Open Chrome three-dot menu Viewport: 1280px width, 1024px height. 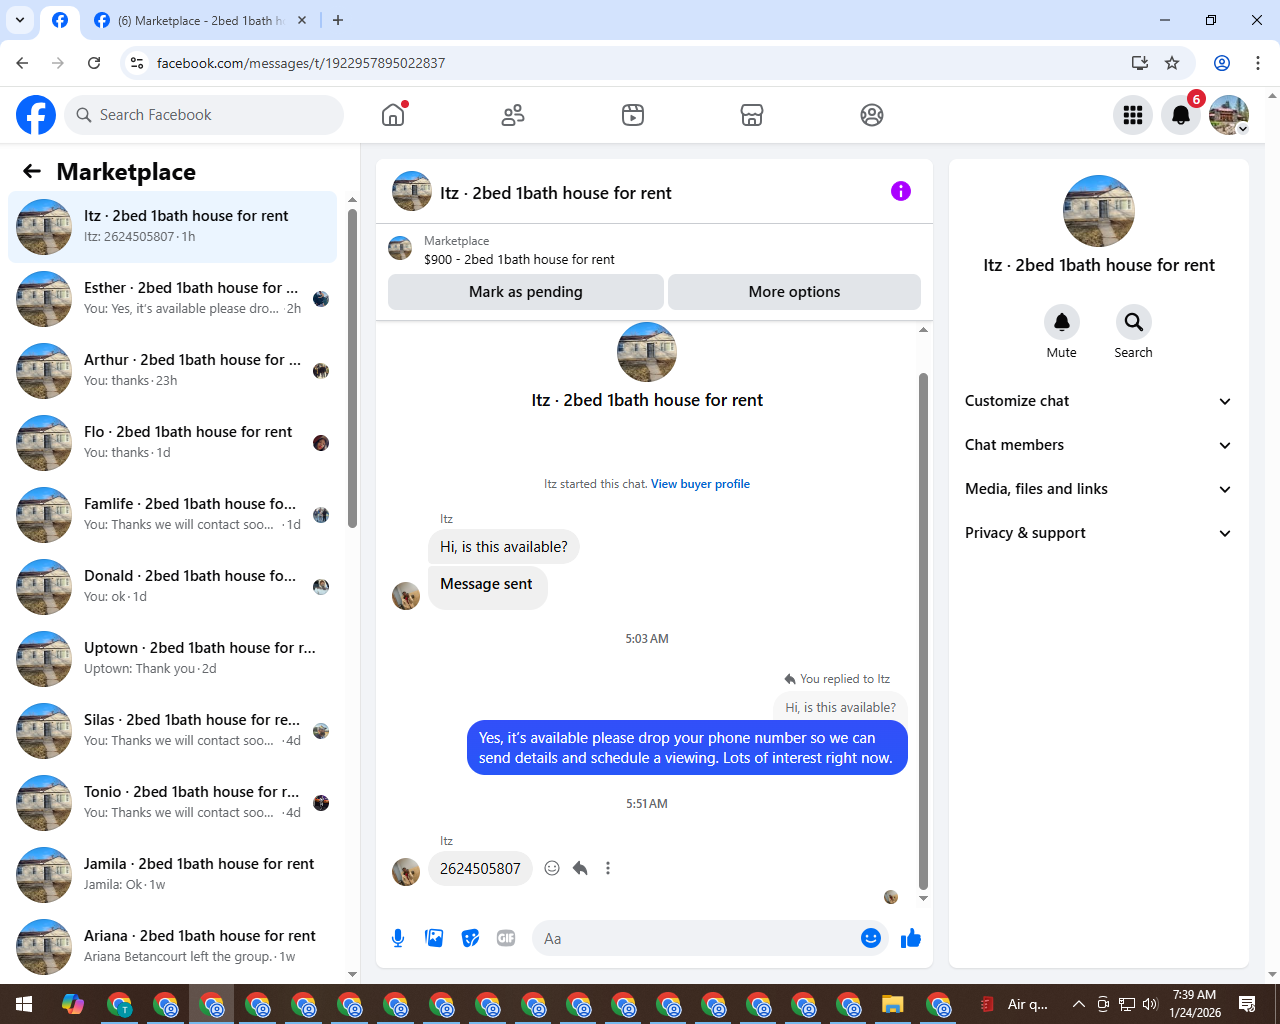[1258, 63]
